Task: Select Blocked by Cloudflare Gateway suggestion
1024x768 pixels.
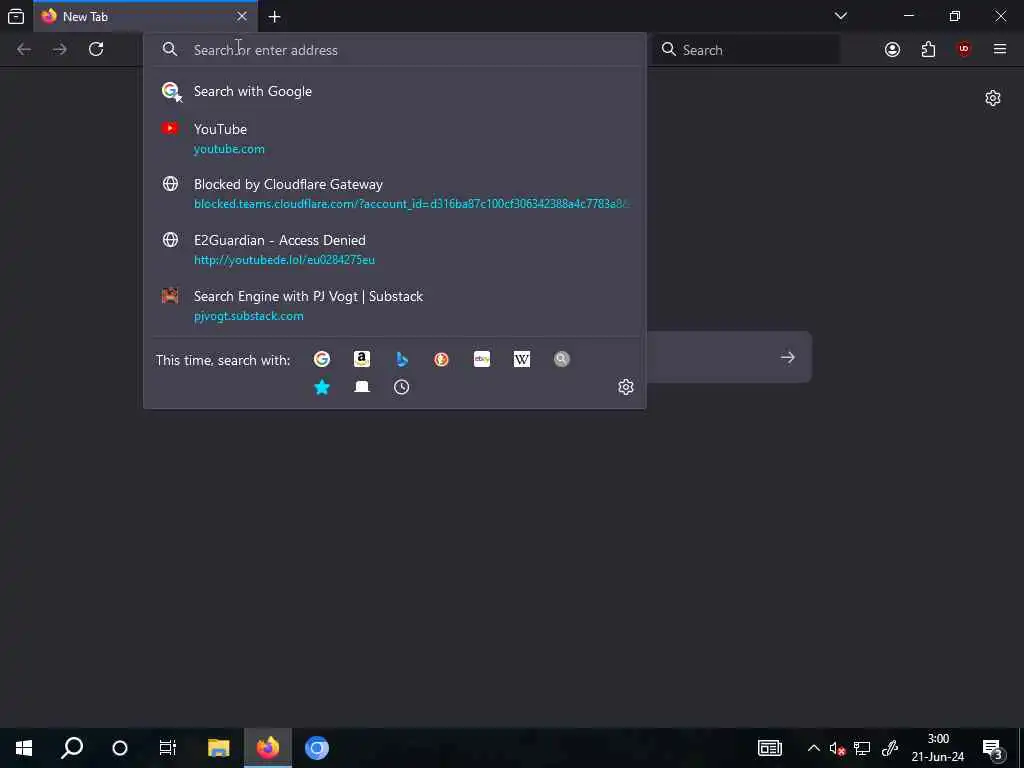Action: (x=394, y=193)
